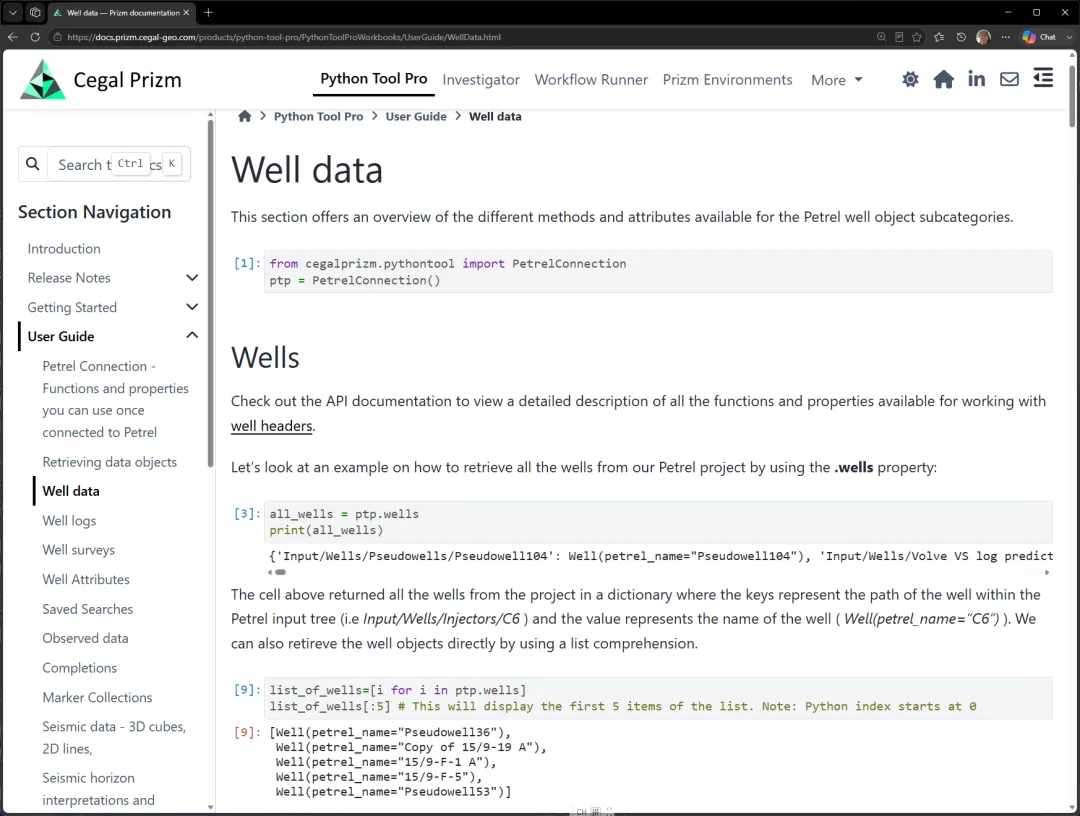Expand the Release Notes section
Image resolution: width=1080 pixels, height=816 pixels.
[192, 278]
